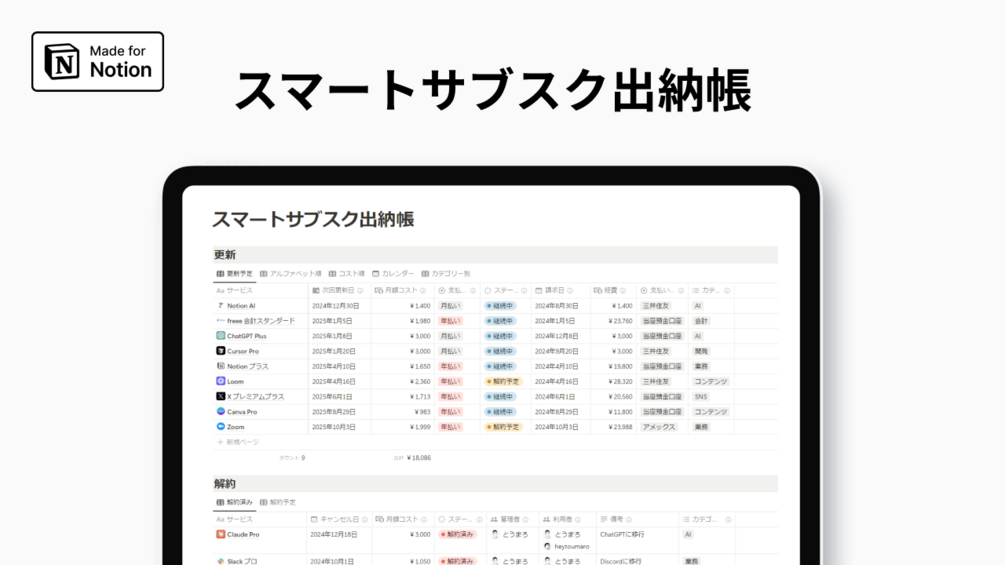Open 開発 category tag in Cursor Pro row

[x=701, y=351]
